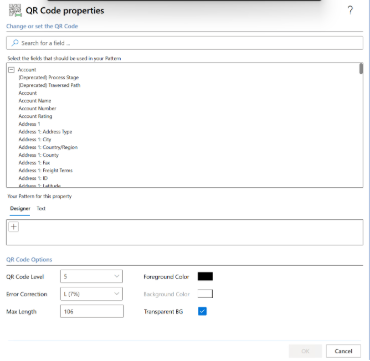Click the Max Length input field
Viewport: 370px width, 361px height.
tap(92, 311)
